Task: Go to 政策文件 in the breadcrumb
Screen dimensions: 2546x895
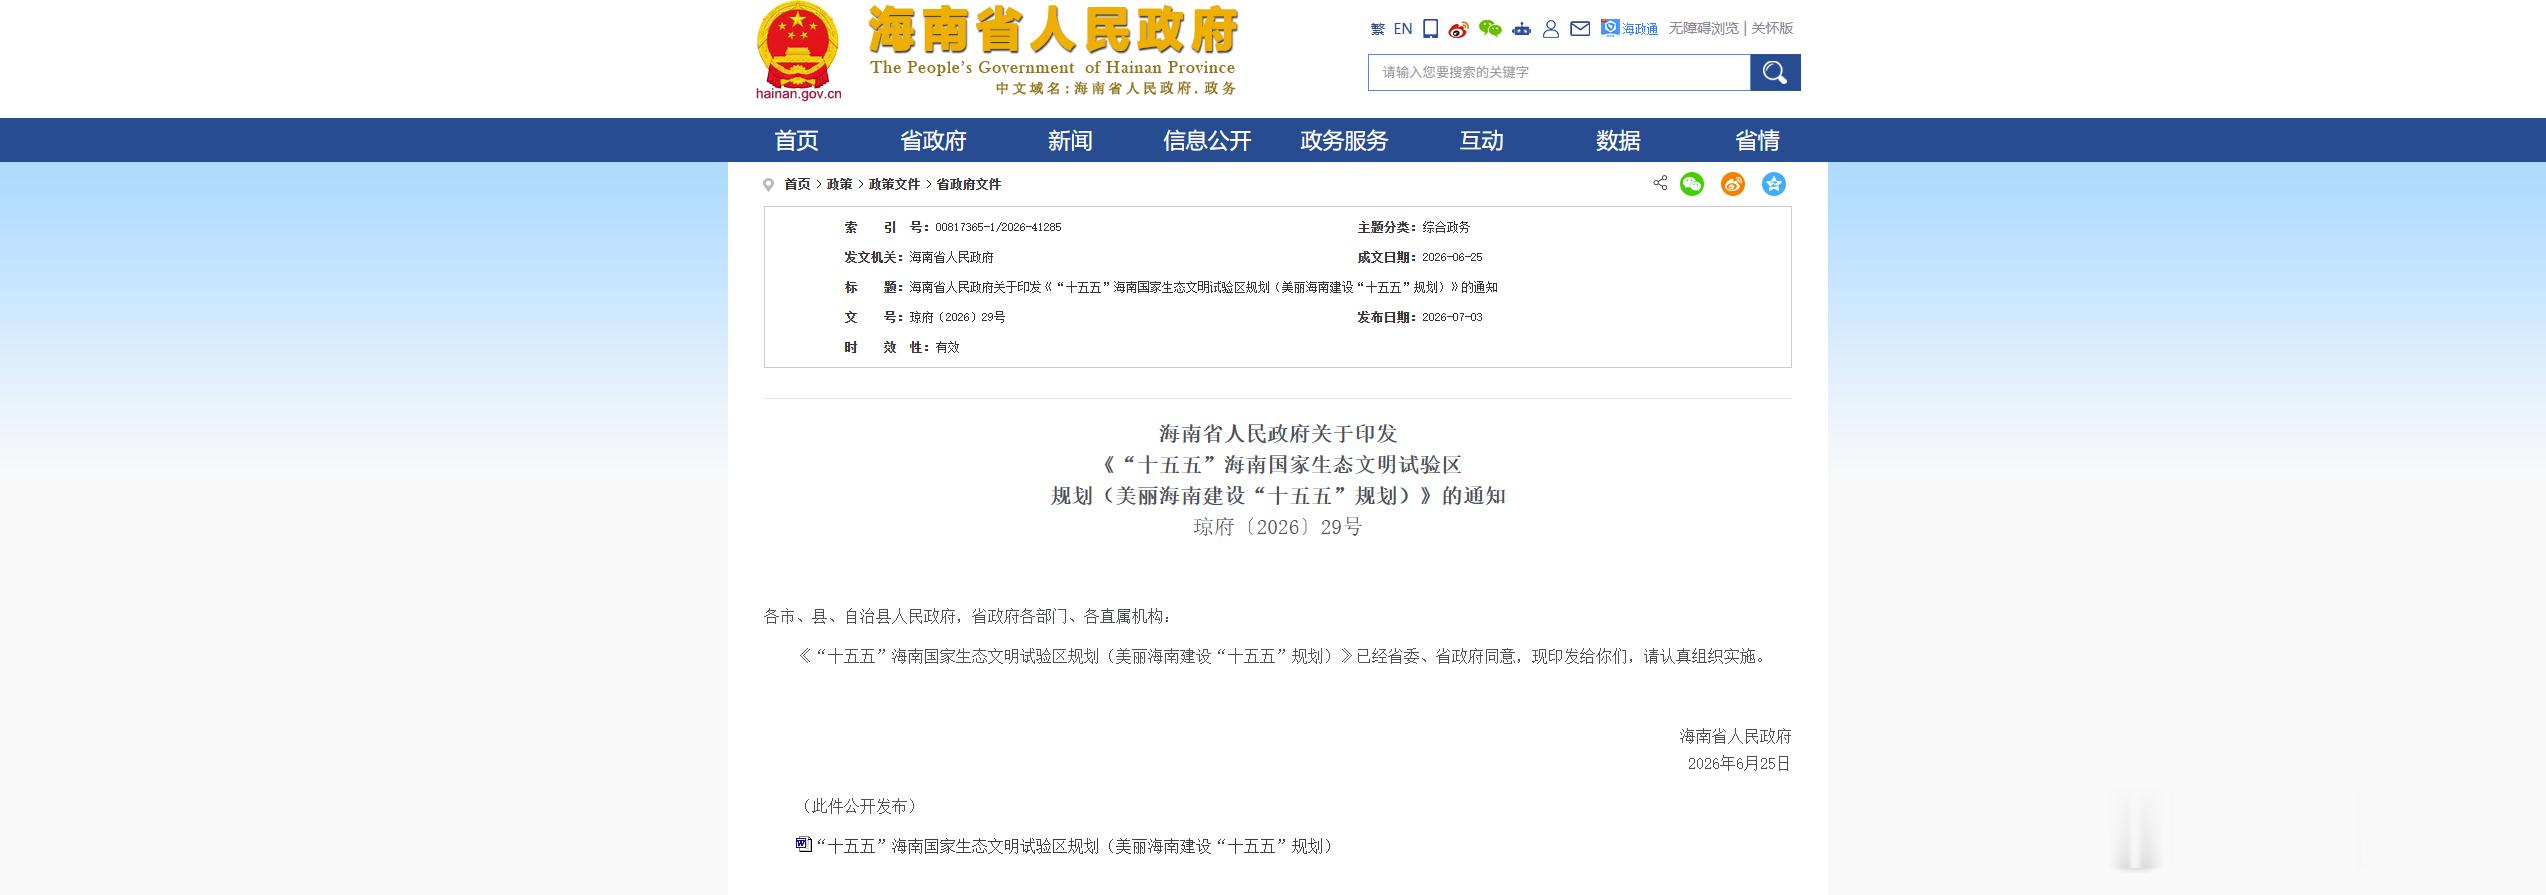Action: pos(894,184)
